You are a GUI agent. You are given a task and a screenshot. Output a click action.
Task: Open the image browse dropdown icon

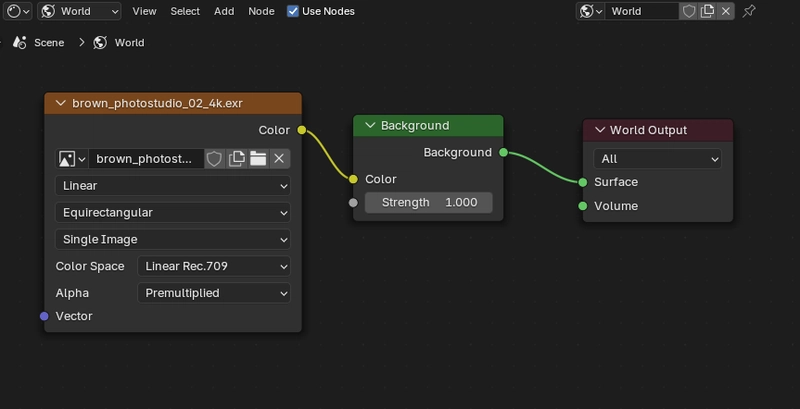point(71,159)
